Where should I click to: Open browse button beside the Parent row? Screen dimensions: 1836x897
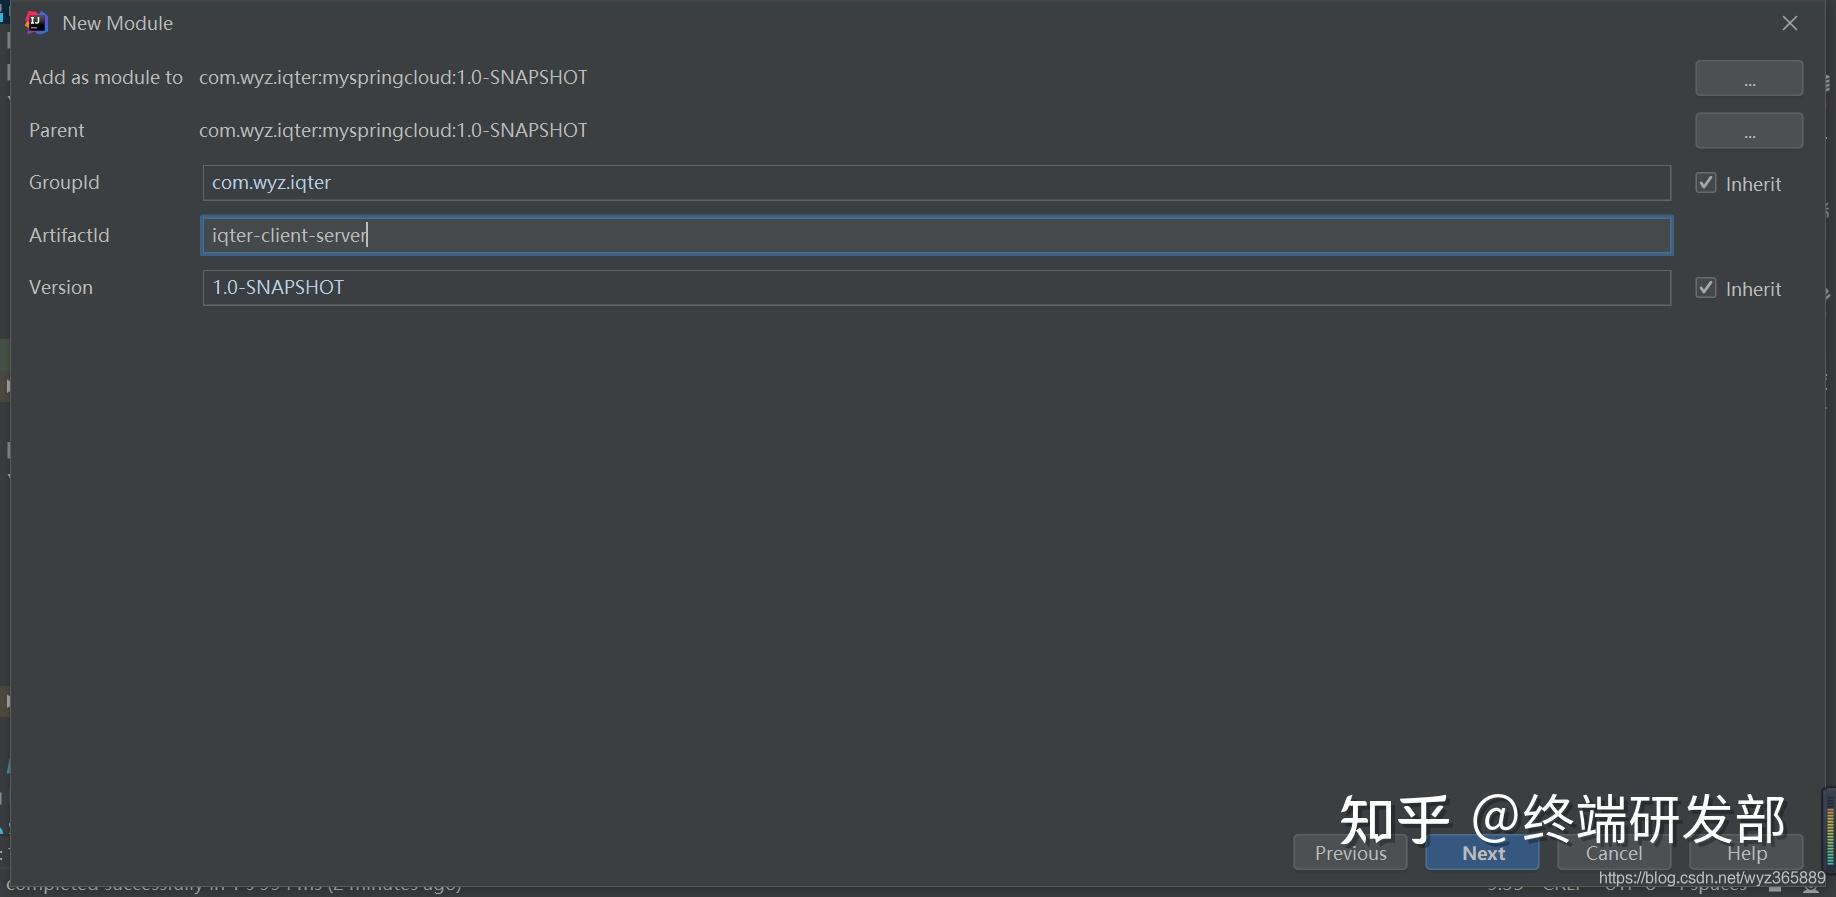[1748, 131]
